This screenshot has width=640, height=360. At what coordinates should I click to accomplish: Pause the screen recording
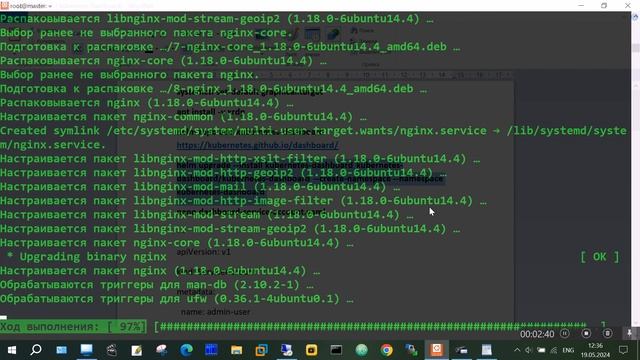tap(565, 333)
